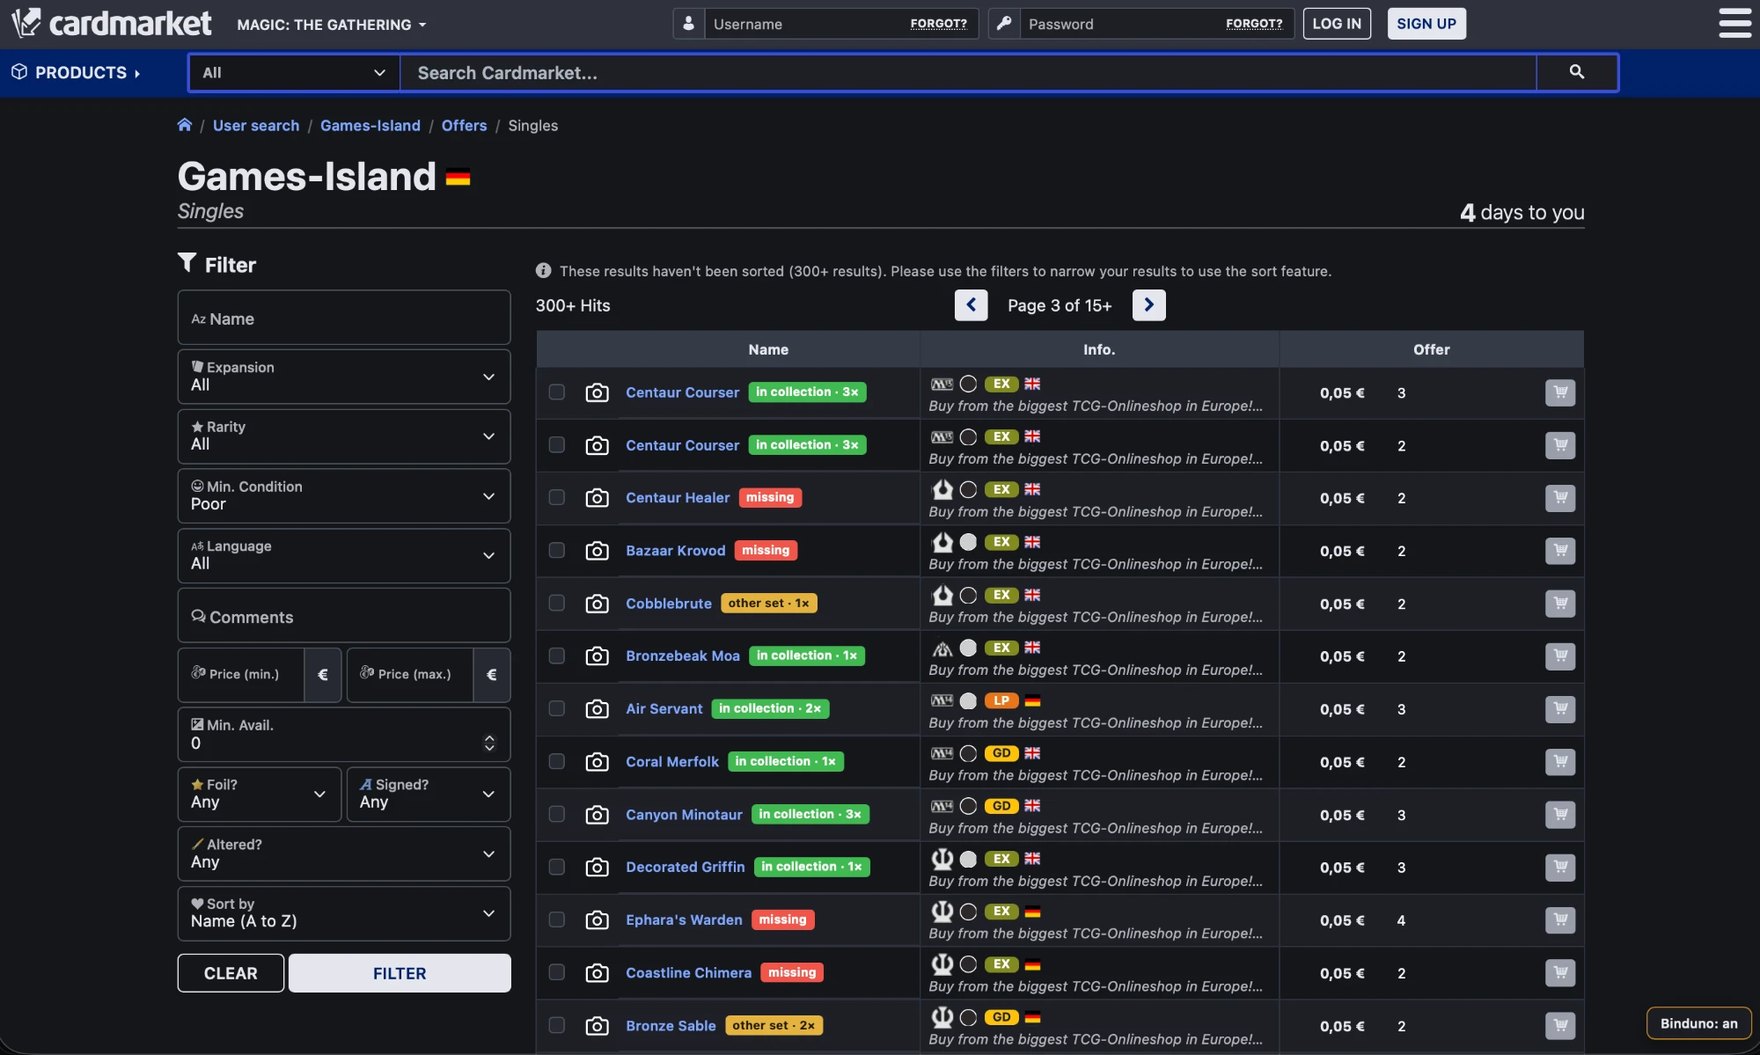
Task: Add Bazaar Krovod to cart
Action: coord(1560,551)
